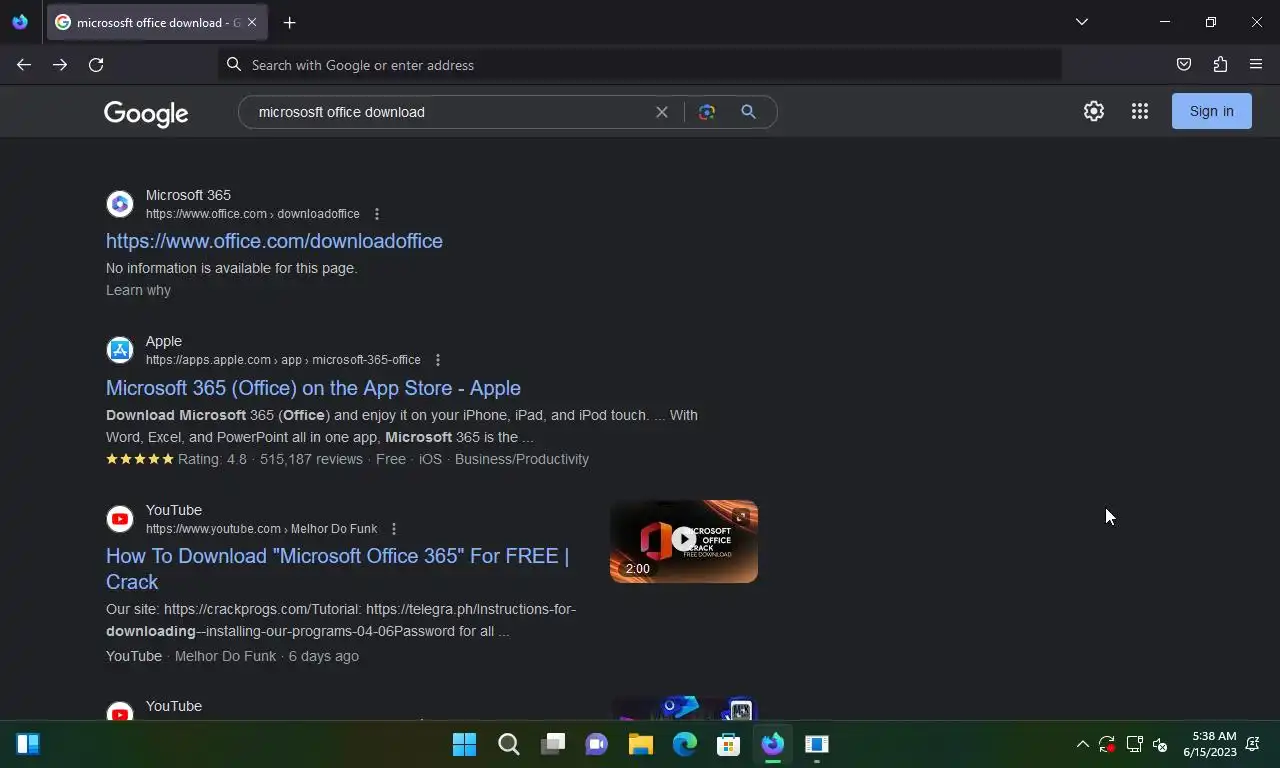
Task: Open the list all tabs dropdown
Action: click(1082, 22)
